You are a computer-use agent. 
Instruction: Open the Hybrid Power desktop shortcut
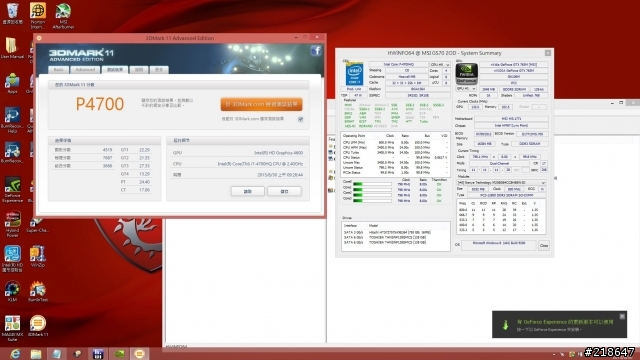point(12,224)
